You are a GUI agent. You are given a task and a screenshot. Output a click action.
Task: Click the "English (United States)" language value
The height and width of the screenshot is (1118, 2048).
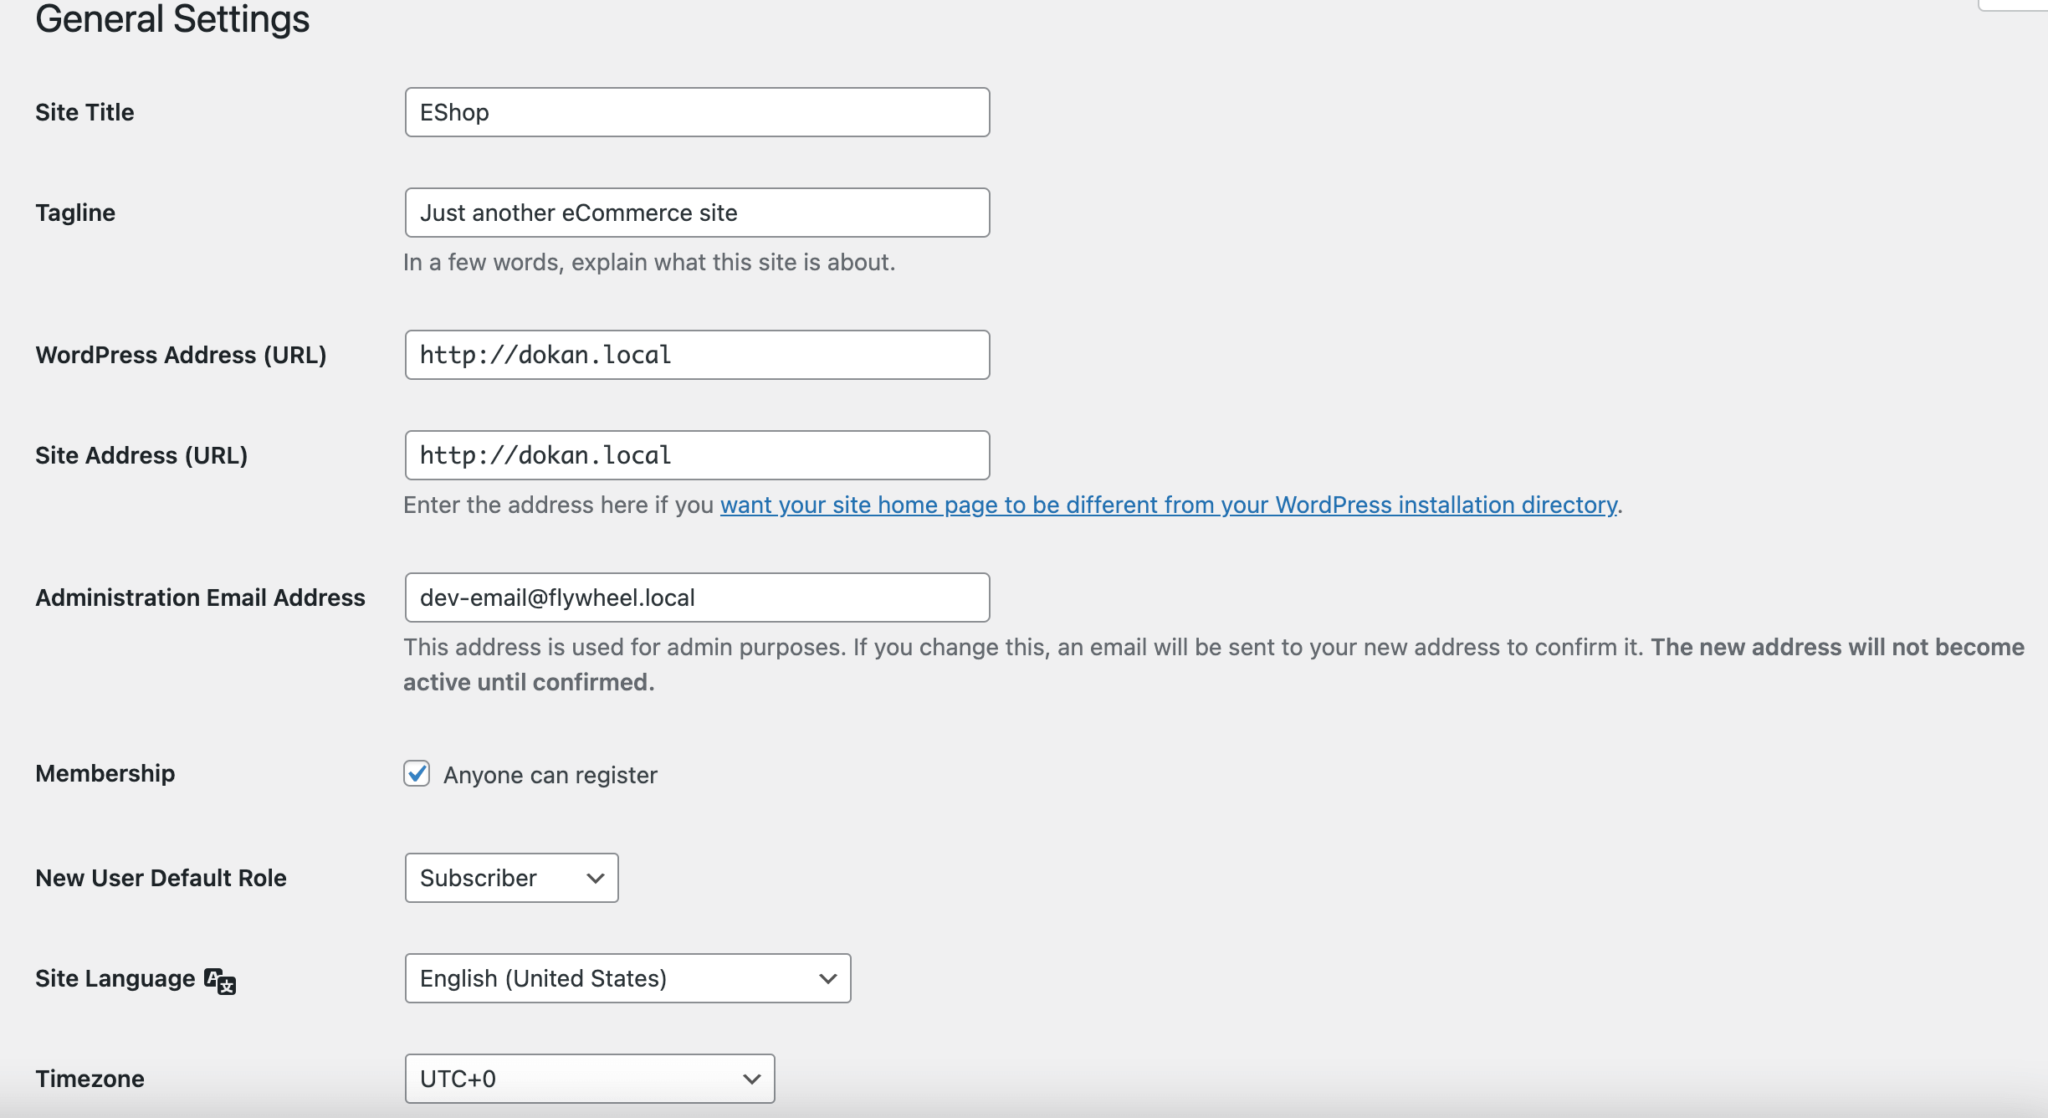[542, 978]
